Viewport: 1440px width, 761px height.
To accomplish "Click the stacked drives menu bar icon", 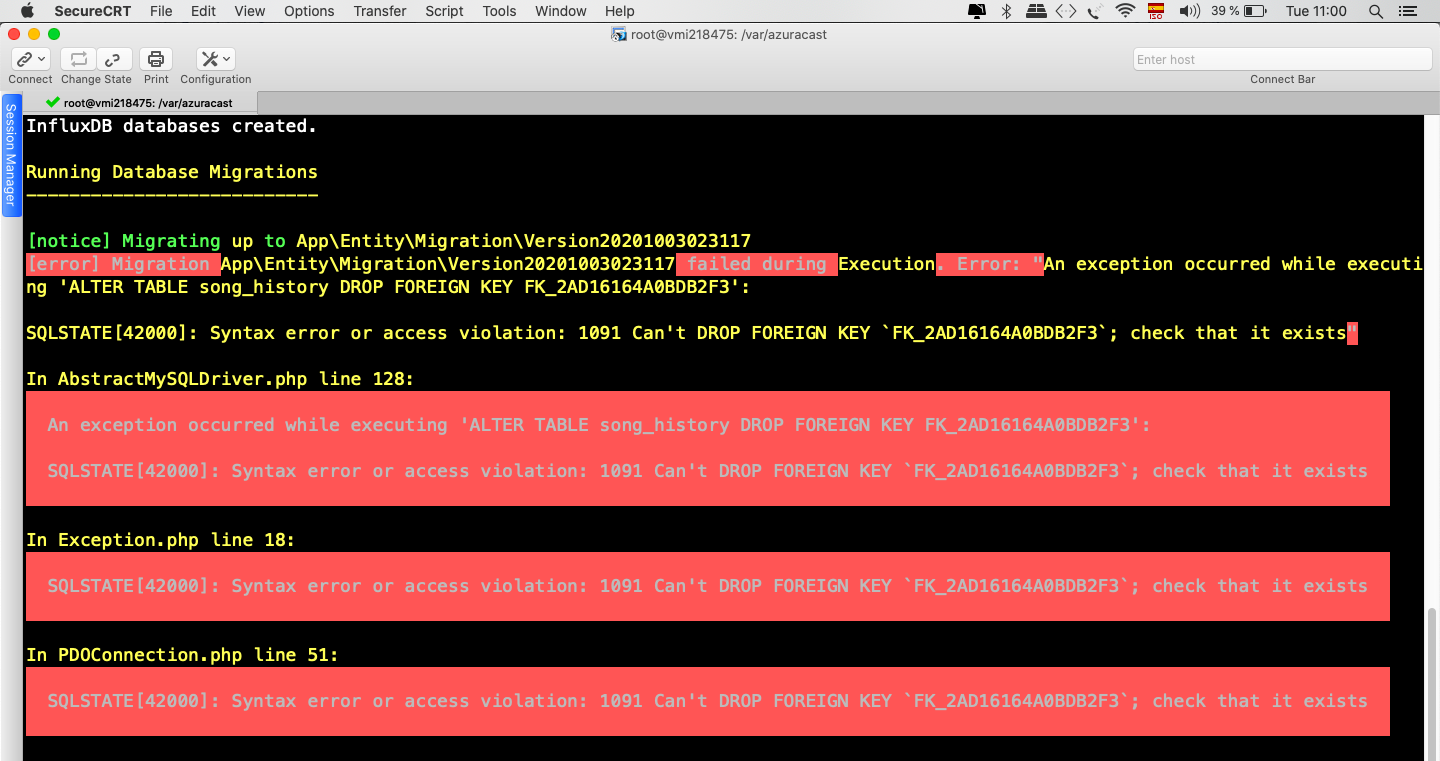I will (x=1036, y=11).
